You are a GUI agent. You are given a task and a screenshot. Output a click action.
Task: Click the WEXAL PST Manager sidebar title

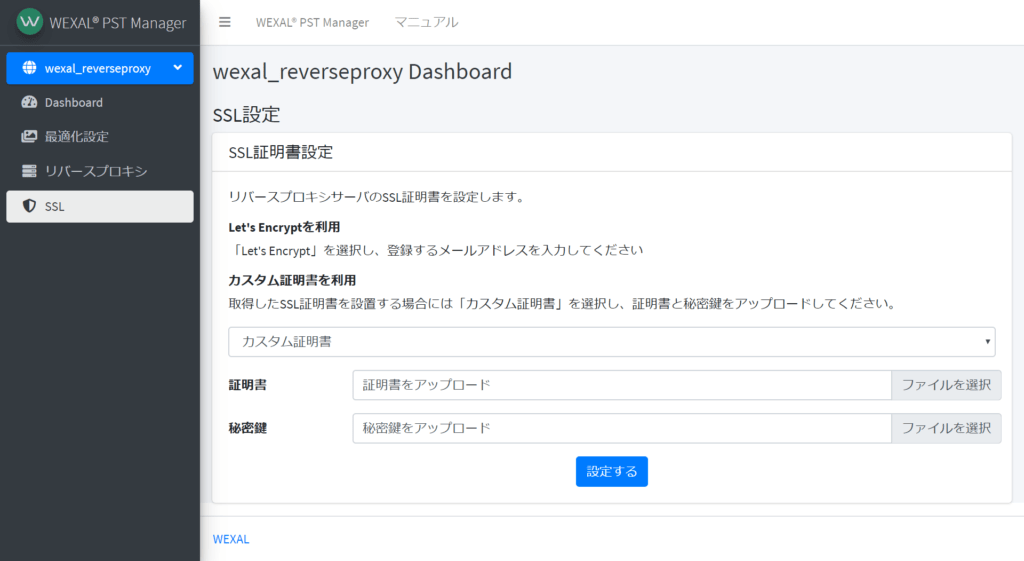pos(118,23)
